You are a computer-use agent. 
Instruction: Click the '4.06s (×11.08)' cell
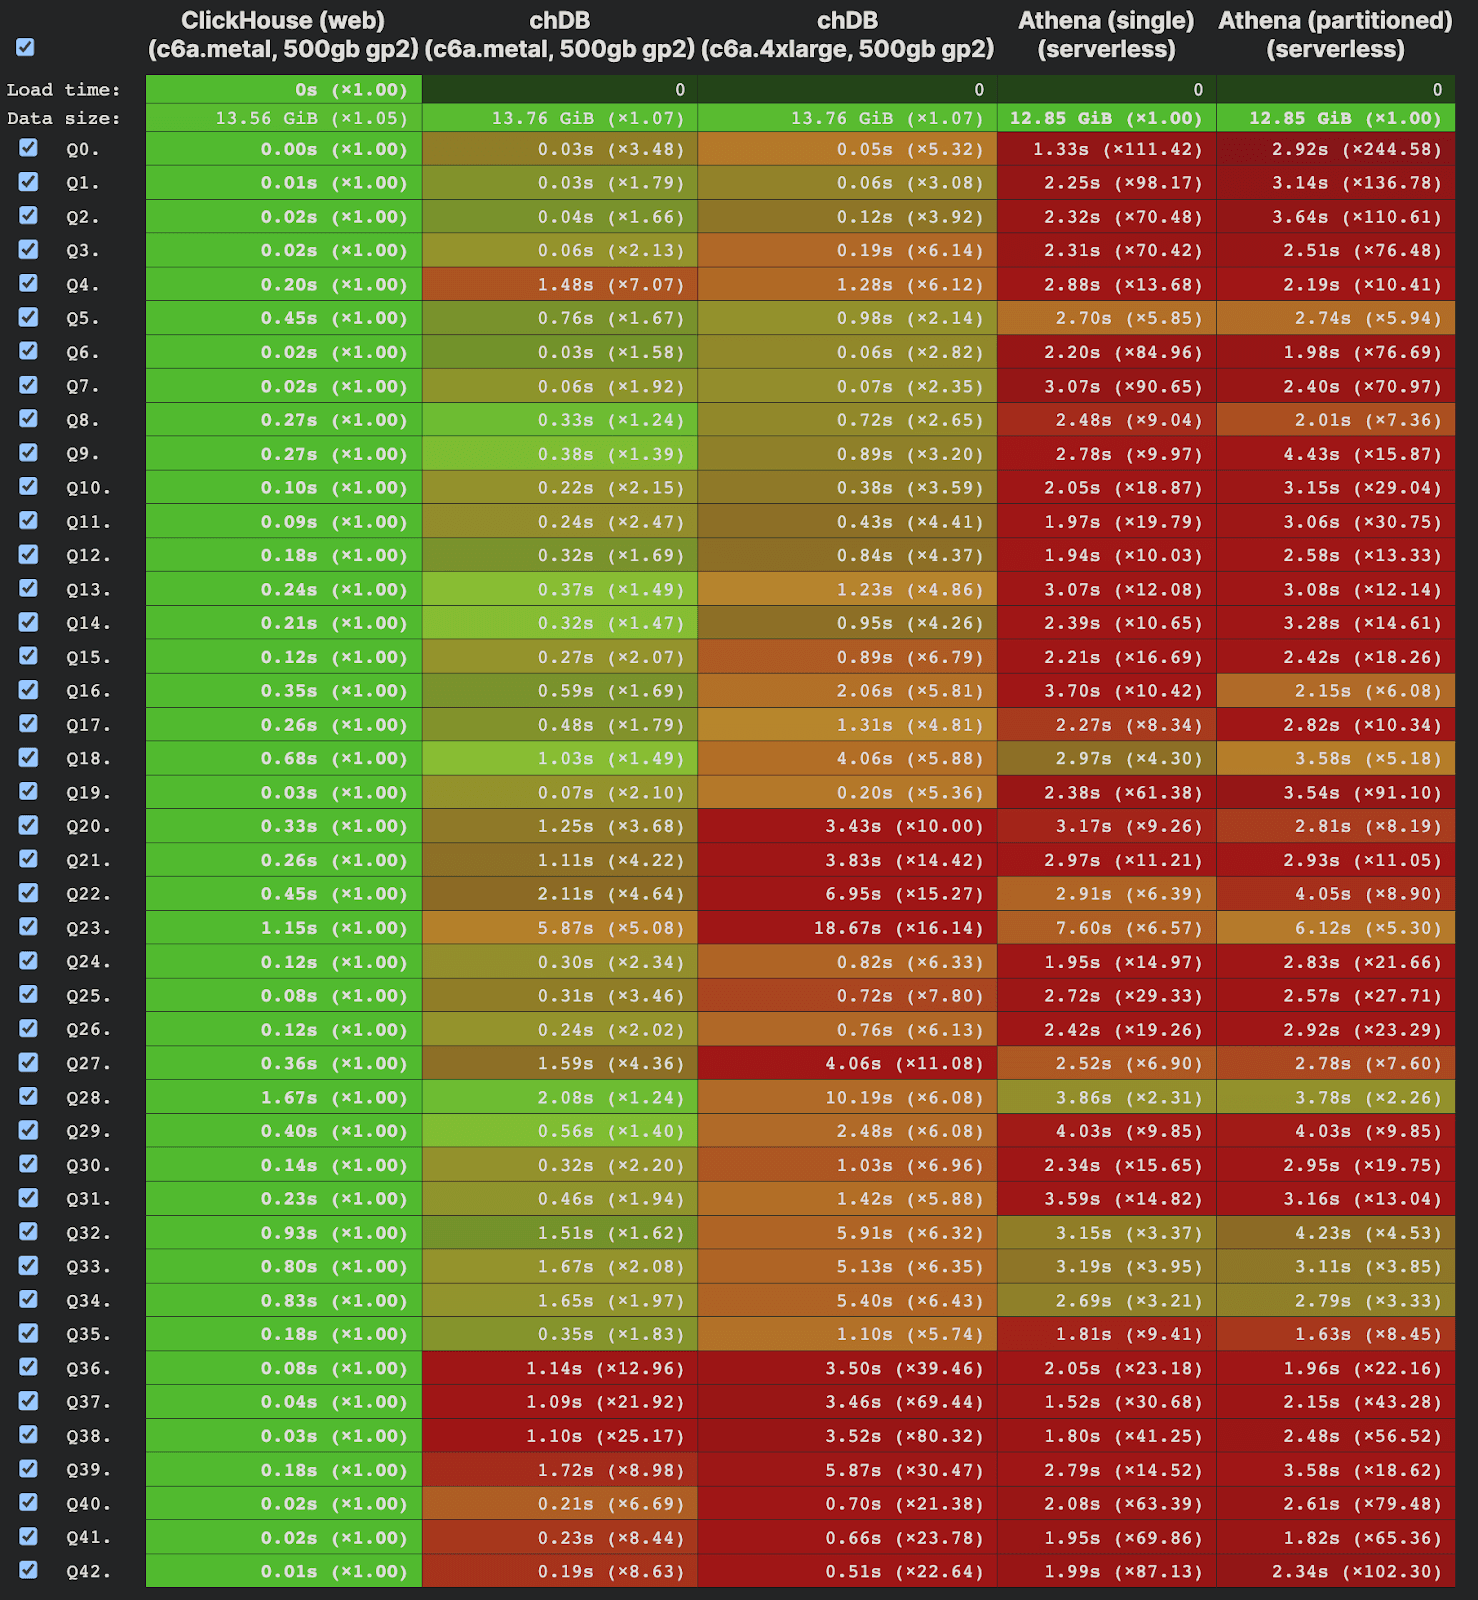pyautogui.click(x=848, y=1064)
